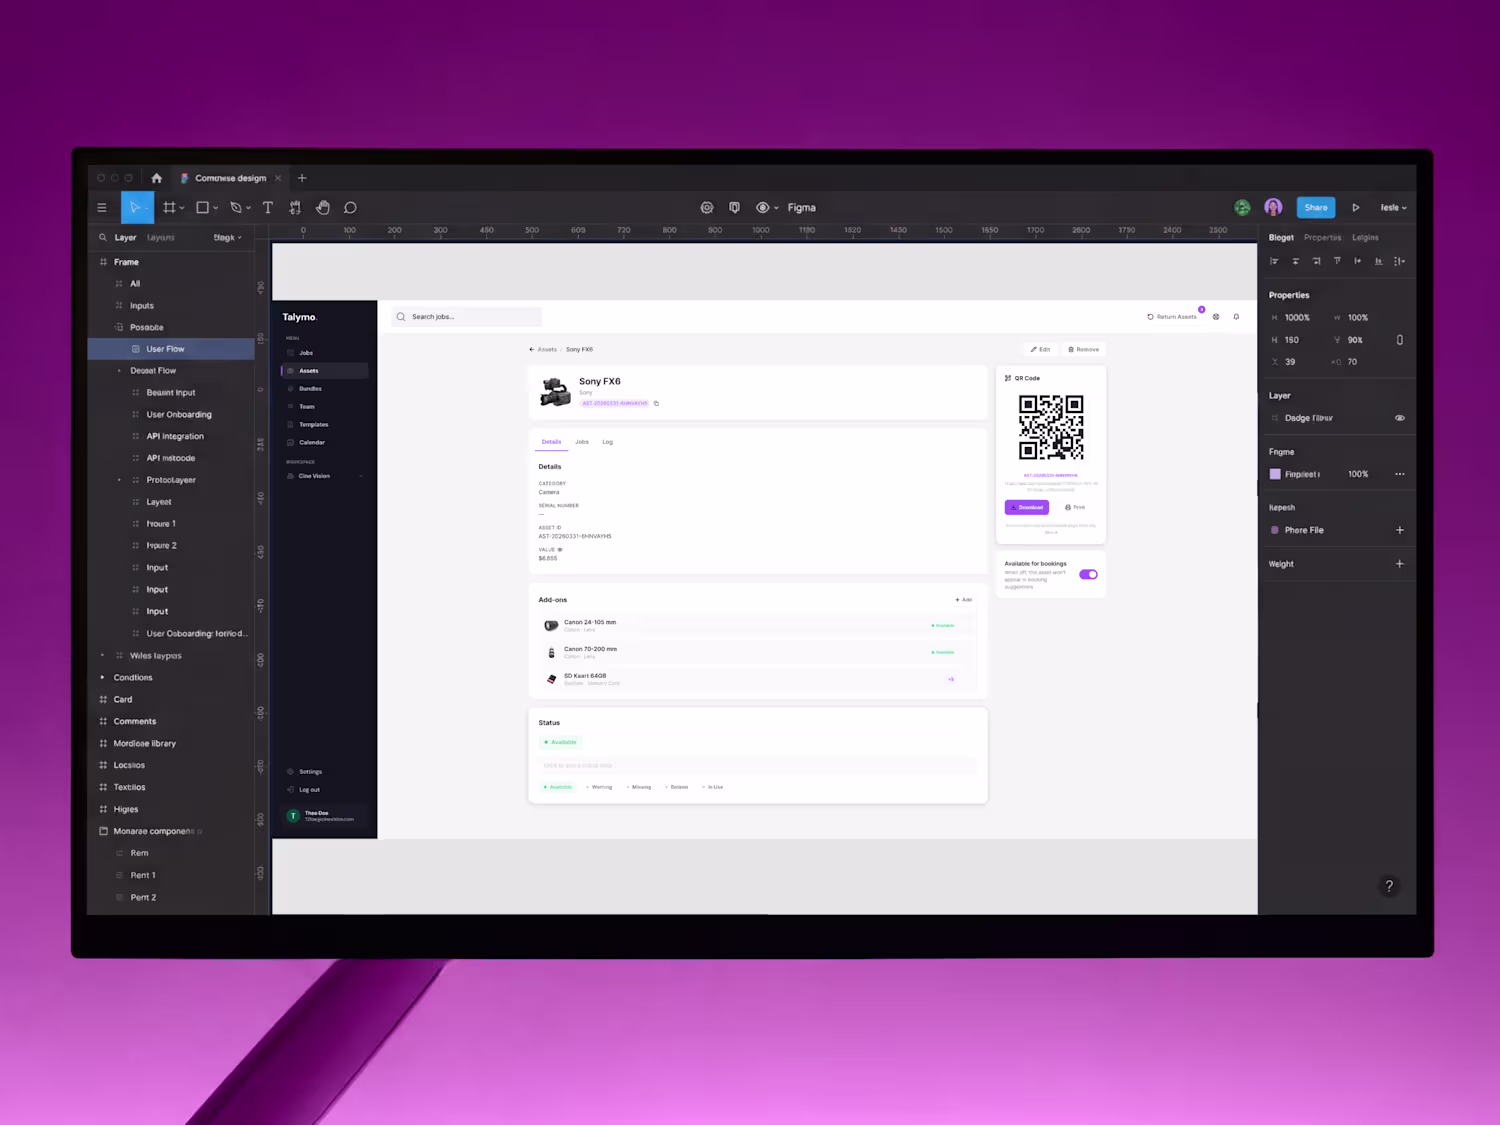Expand the Wiles laypaa layer group
Screen dimensions: 1500x1125
102,656
